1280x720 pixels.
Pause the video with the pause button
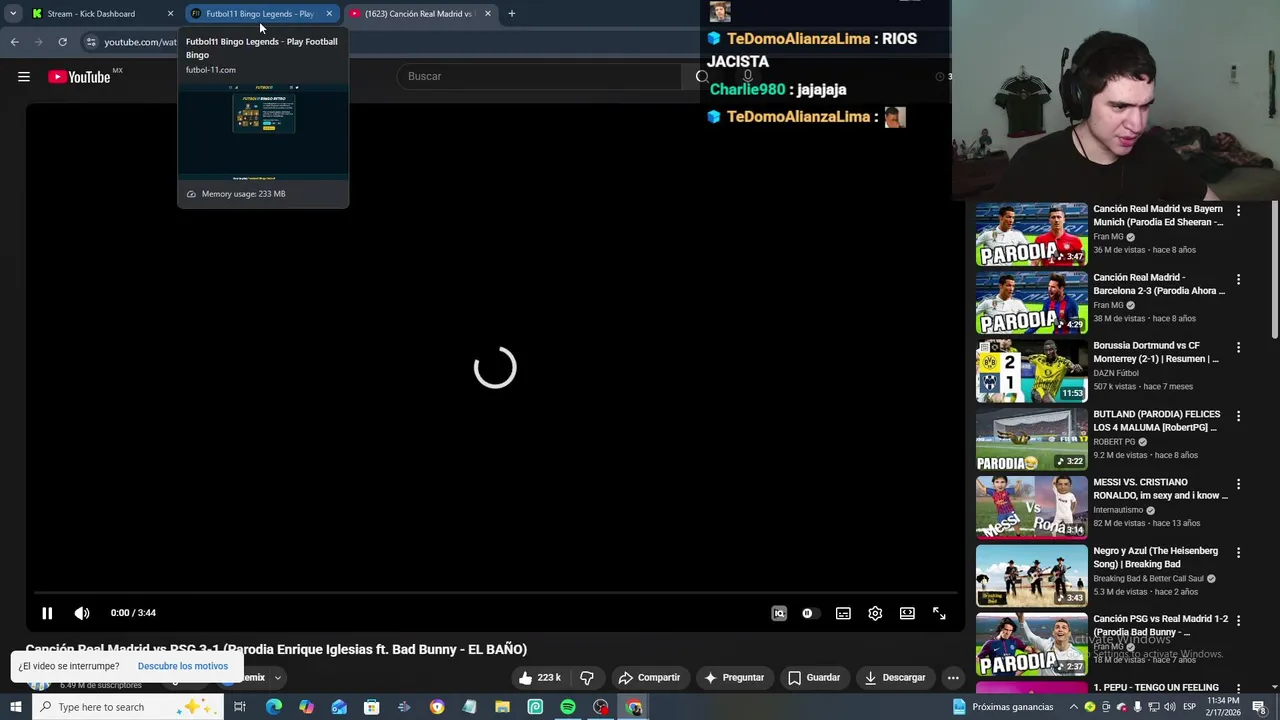point(47,613)
